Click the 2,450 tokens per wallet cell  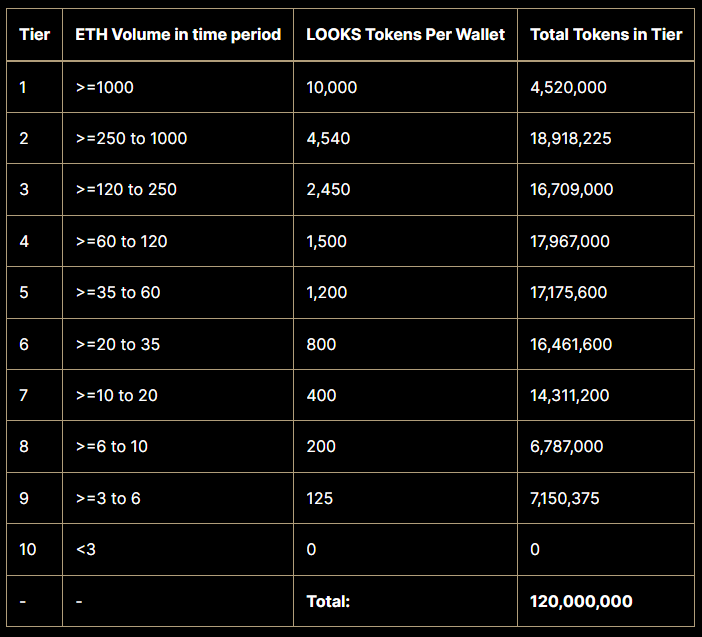(x=328, y=189)
